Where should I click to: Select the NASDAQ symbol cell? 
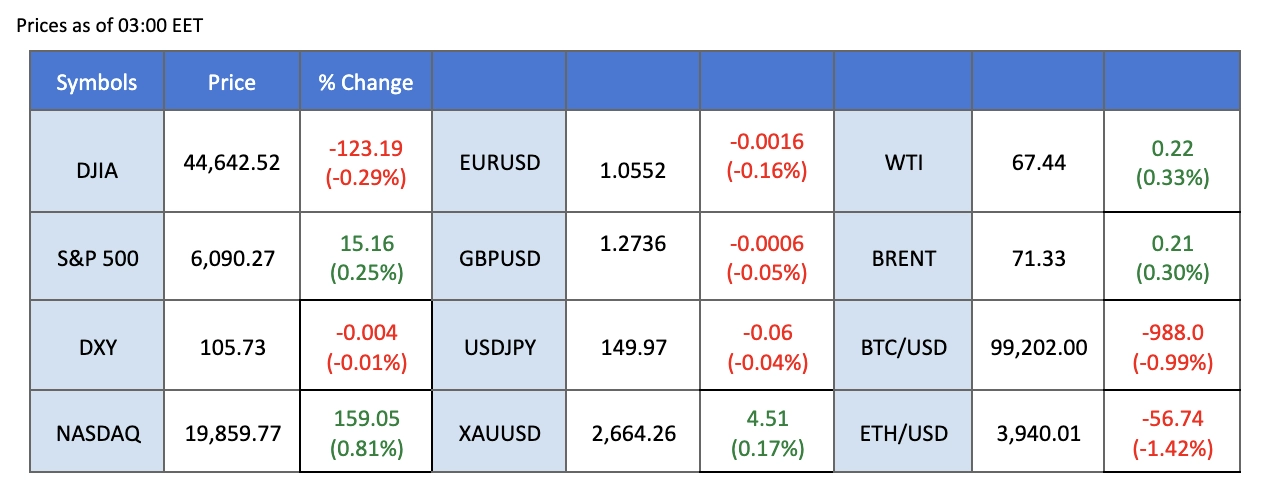click(x=97, y=434)
